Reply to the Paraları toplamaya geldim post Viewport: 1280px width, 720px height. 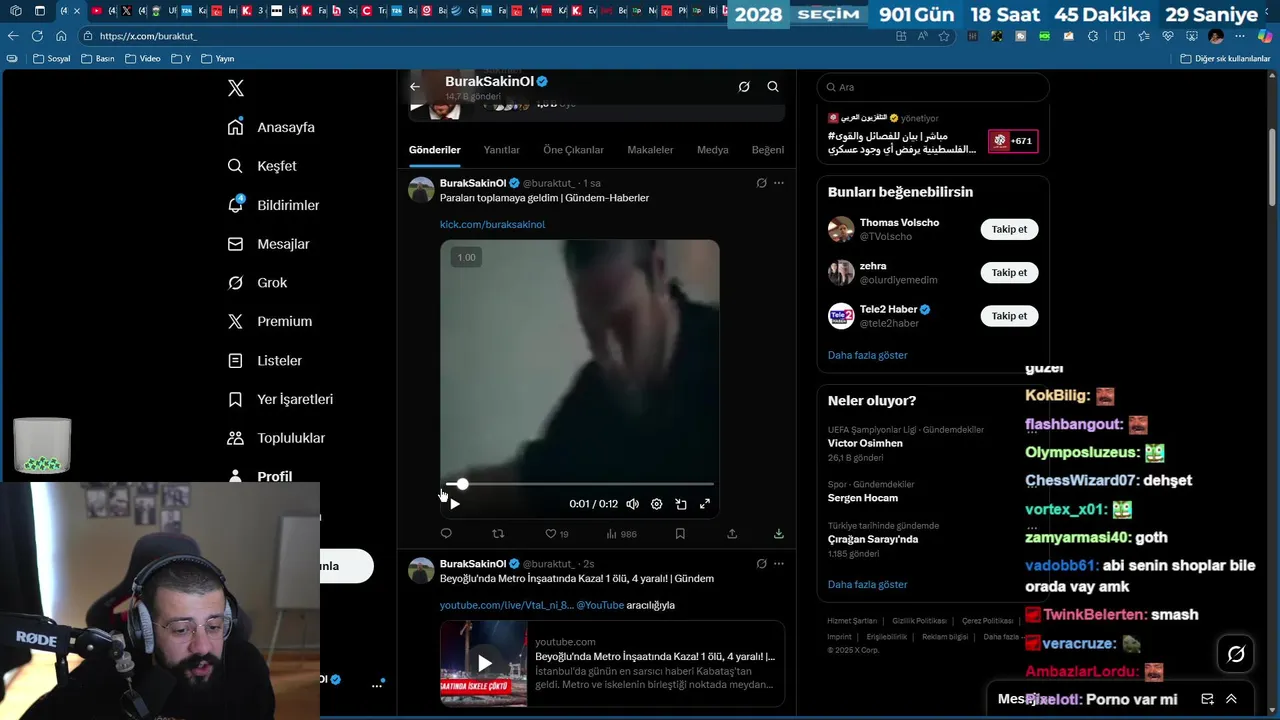tap(446, 534)
